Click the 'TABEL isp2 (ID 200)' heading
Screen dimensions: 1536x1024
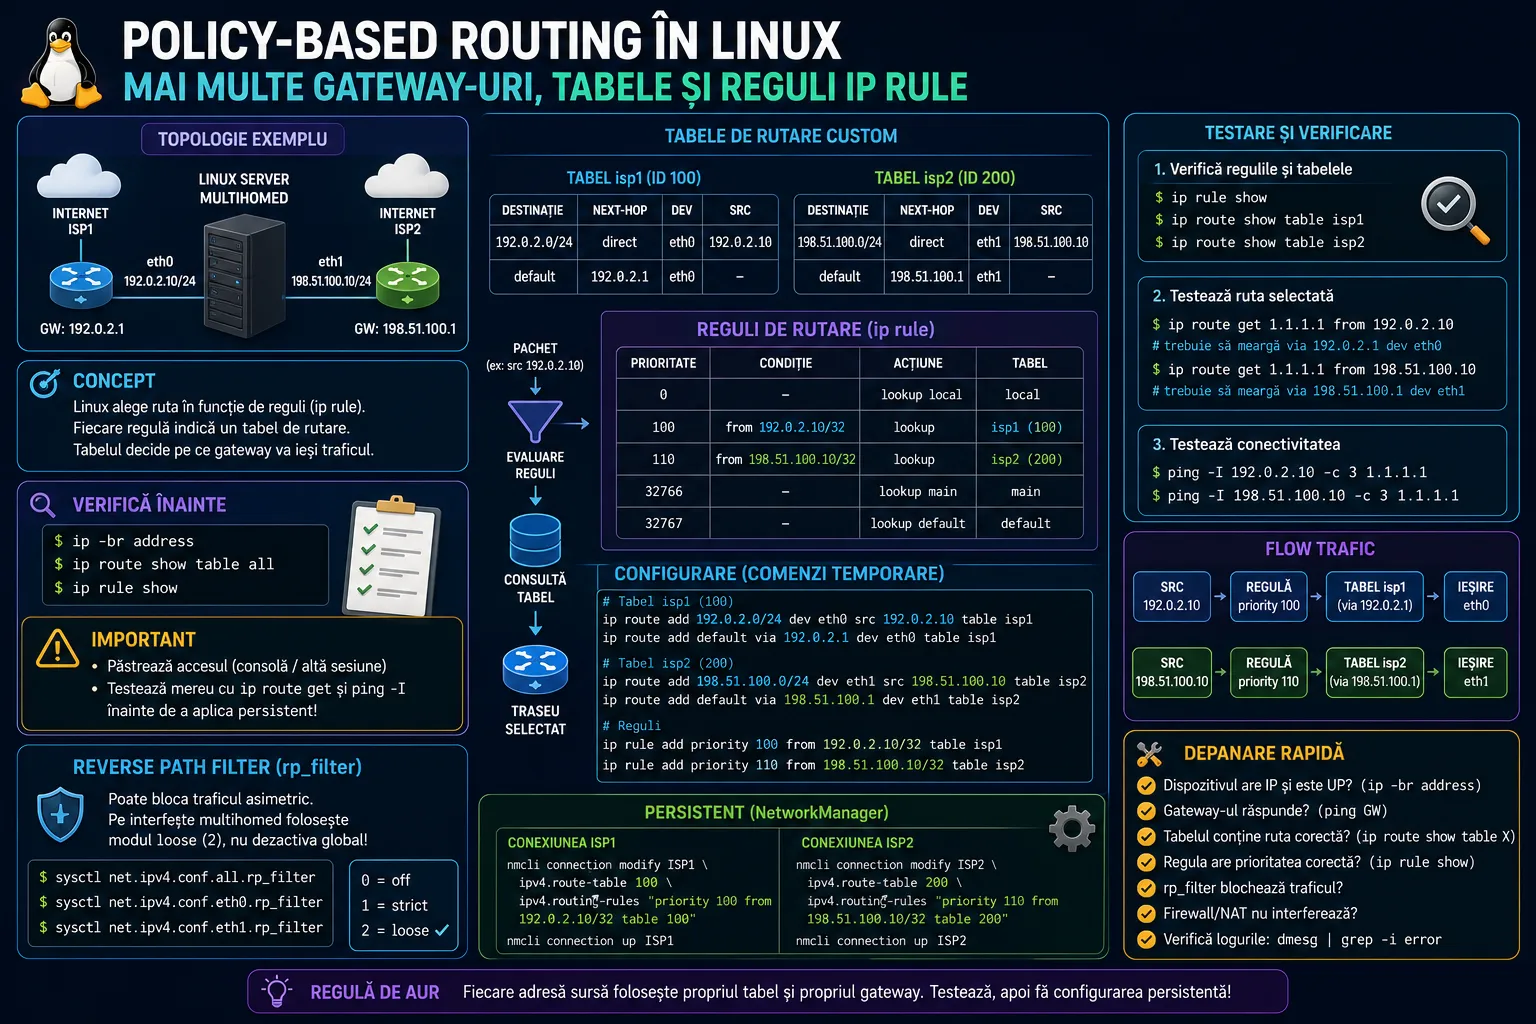(944, 178)
